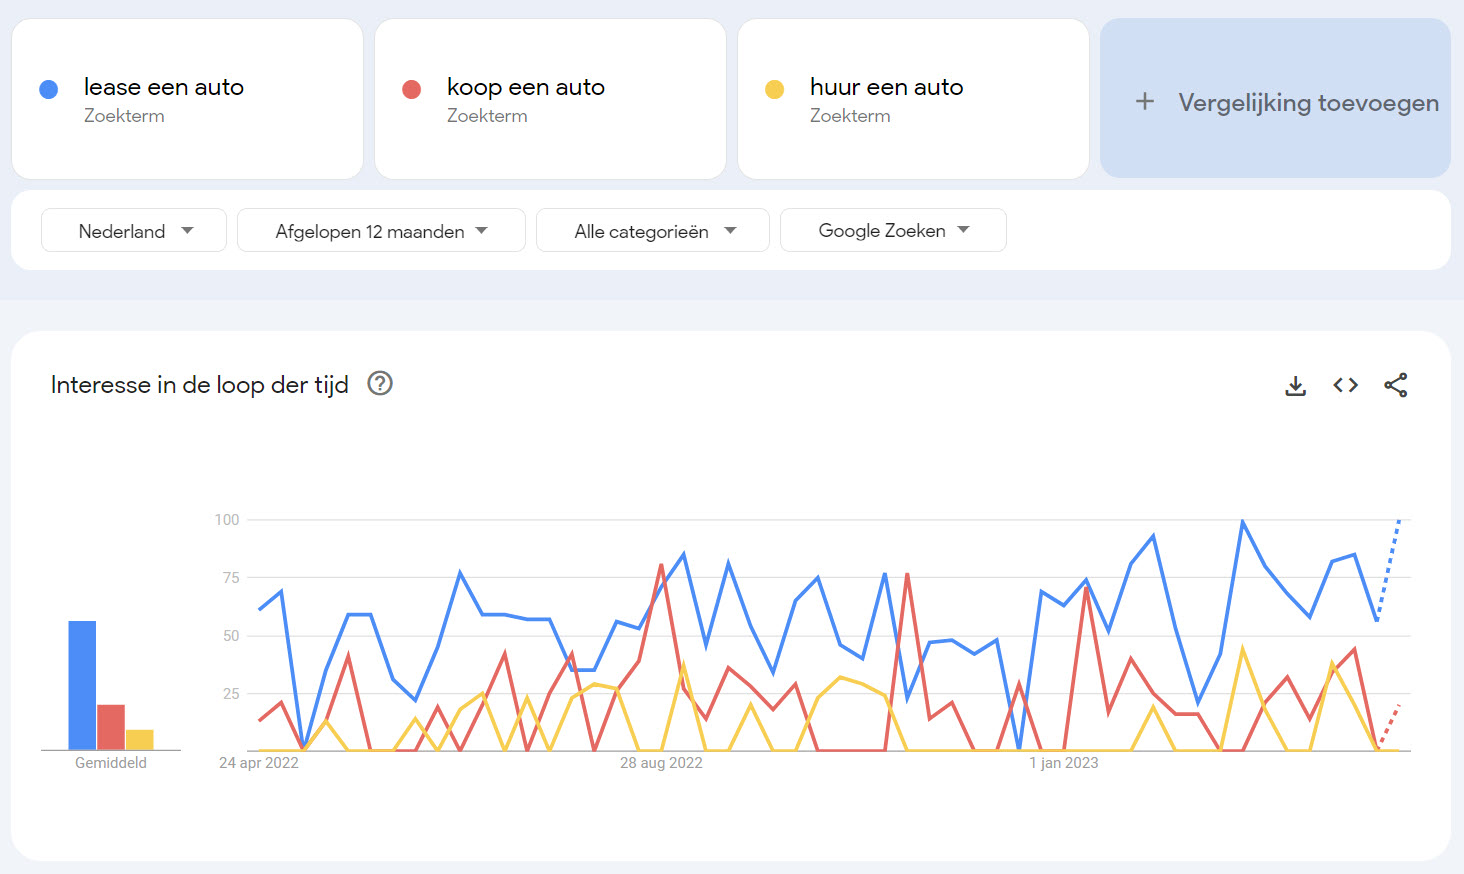Image resolution: width=1464 pixels, height=874 pixels.
Task: Click the '28 aug 2022' axis label
Action: [661, 762]
